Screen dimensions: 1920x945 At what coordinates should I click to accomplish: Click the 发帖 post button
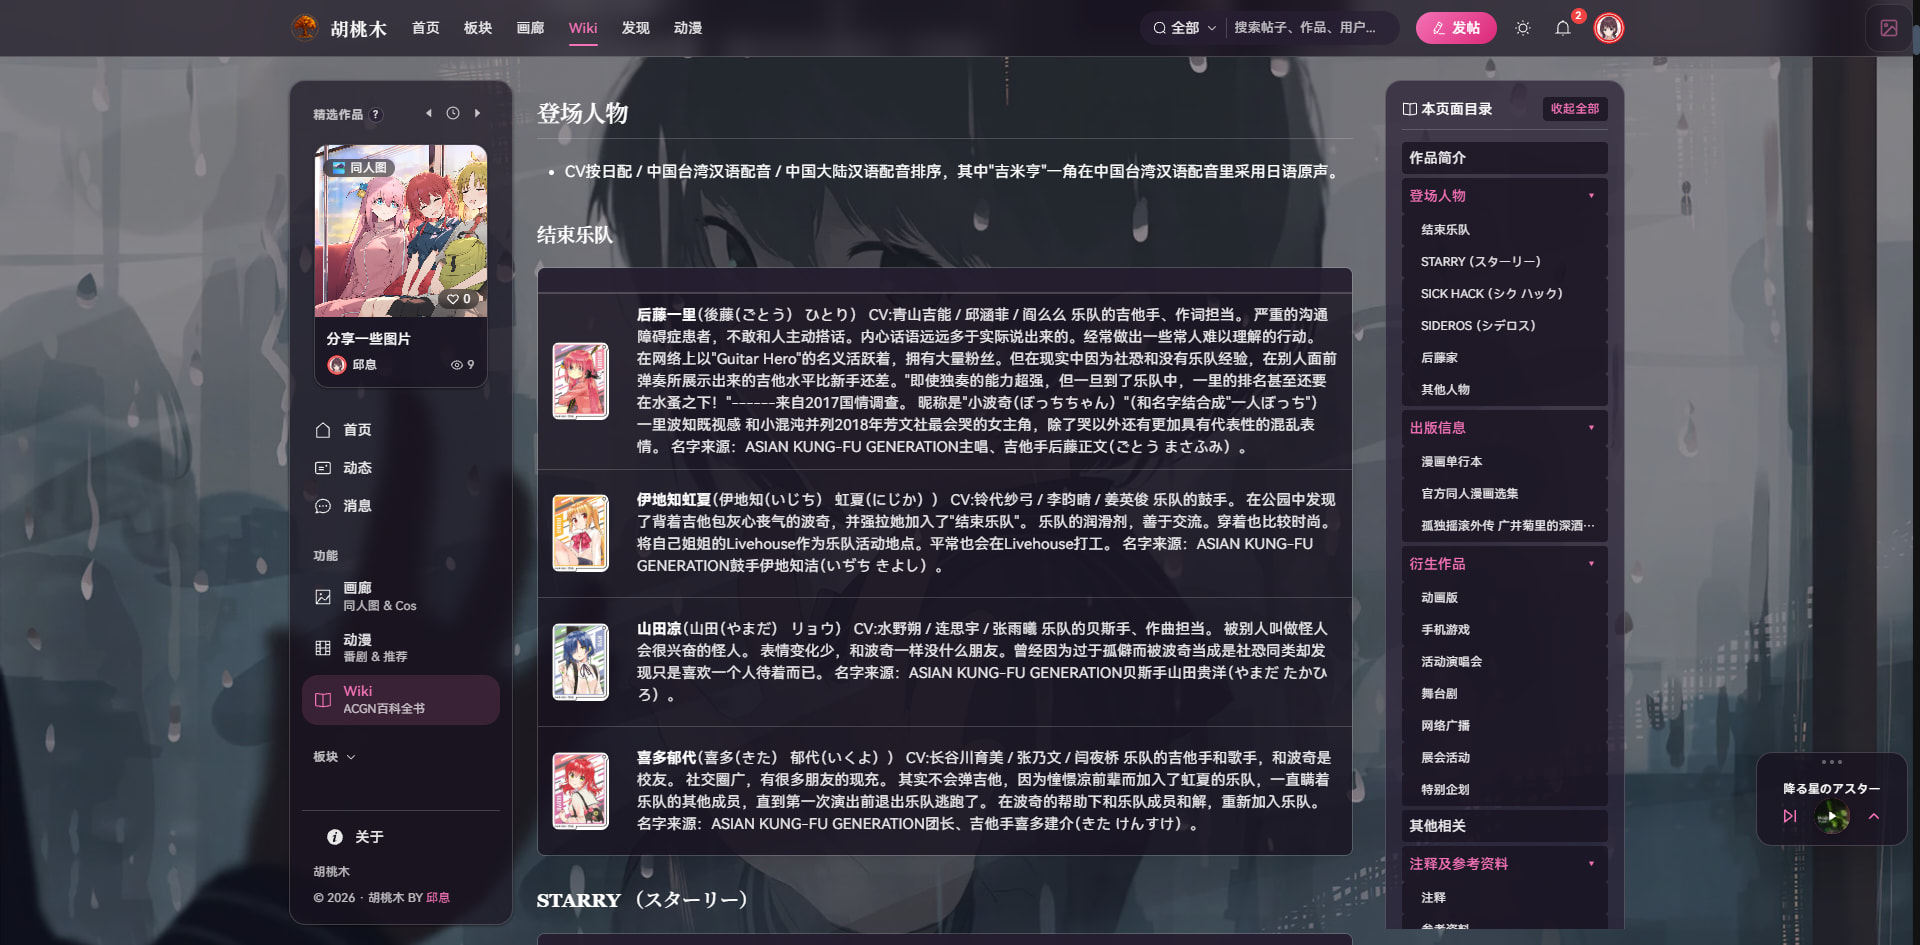click(1456, 28)
